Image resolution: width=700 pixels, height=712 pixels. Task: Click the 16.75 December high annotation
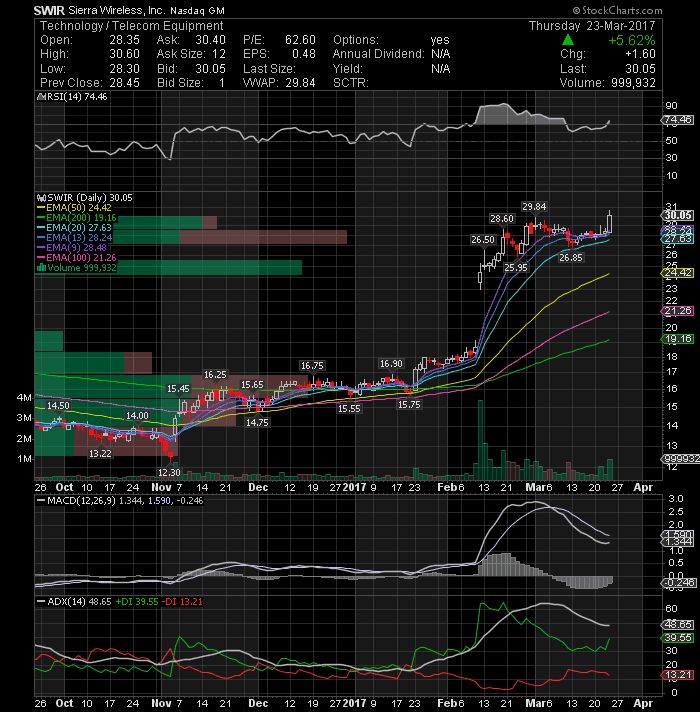coord(312,366)
